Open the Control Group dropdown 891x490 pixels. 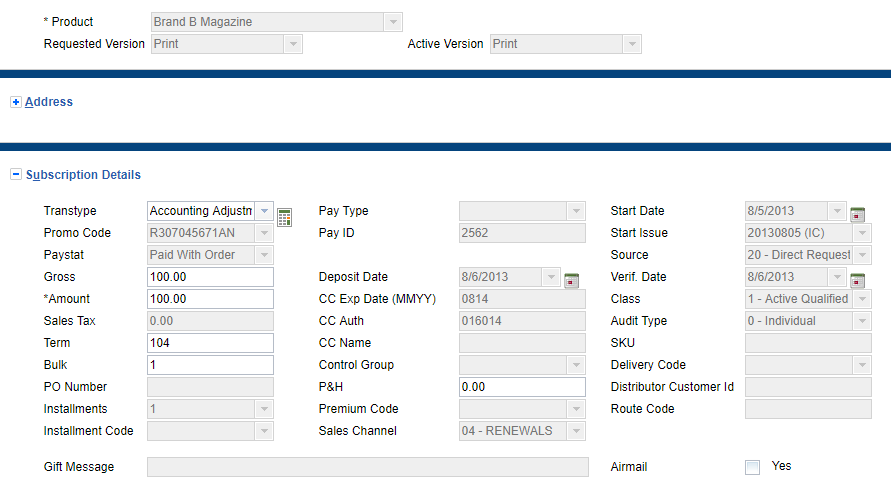click(575, 365)
